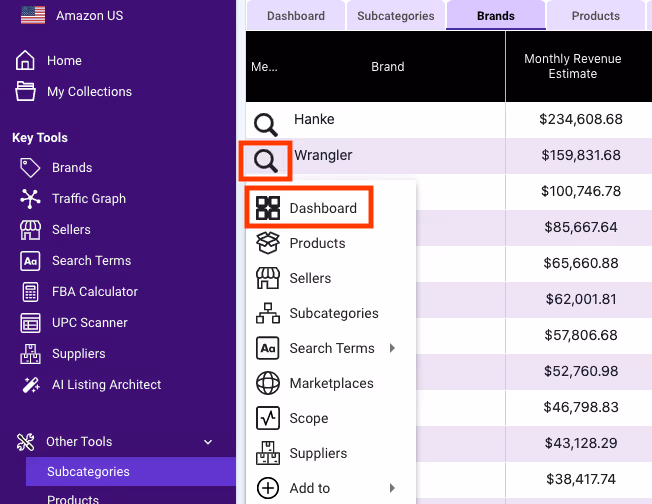This screenshot has height=504, width=652.
Task: Open UPC Scanner link in sidebar
Action: (89, 323)
